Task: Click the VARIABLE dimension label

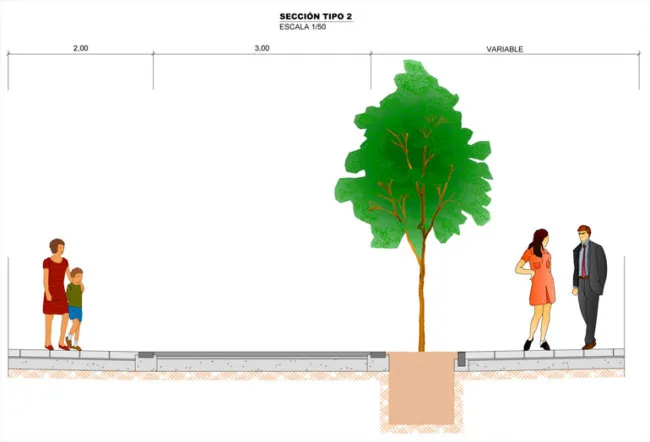Action: point(504,49)
